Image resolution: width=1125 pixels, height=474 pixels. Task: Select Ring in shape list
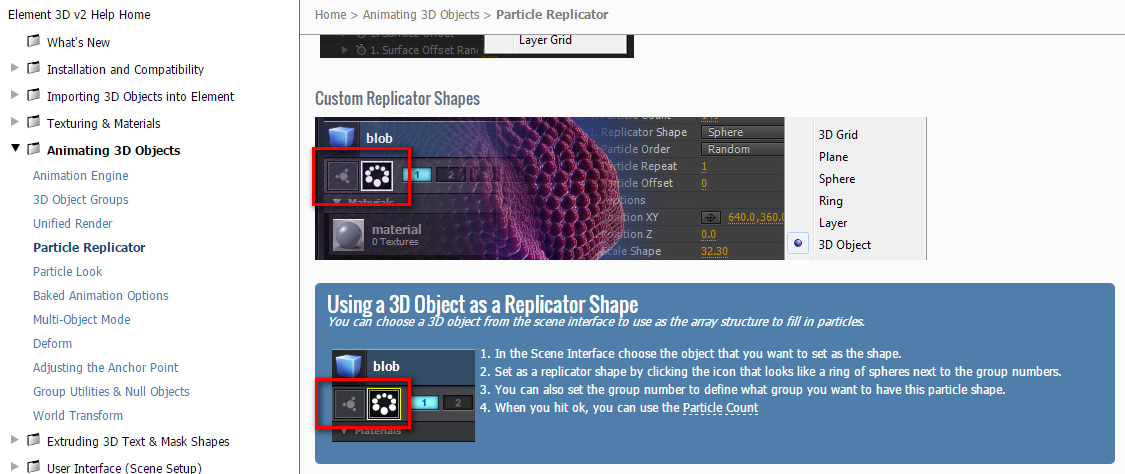click(x=831, y=201)
